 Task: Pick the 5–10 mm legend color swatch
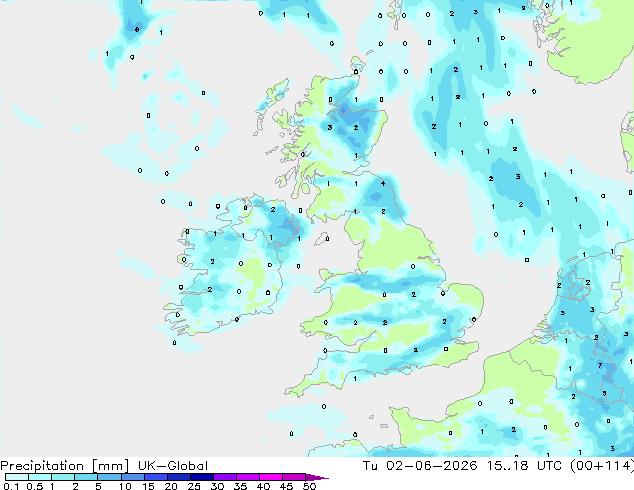point(109,477)
